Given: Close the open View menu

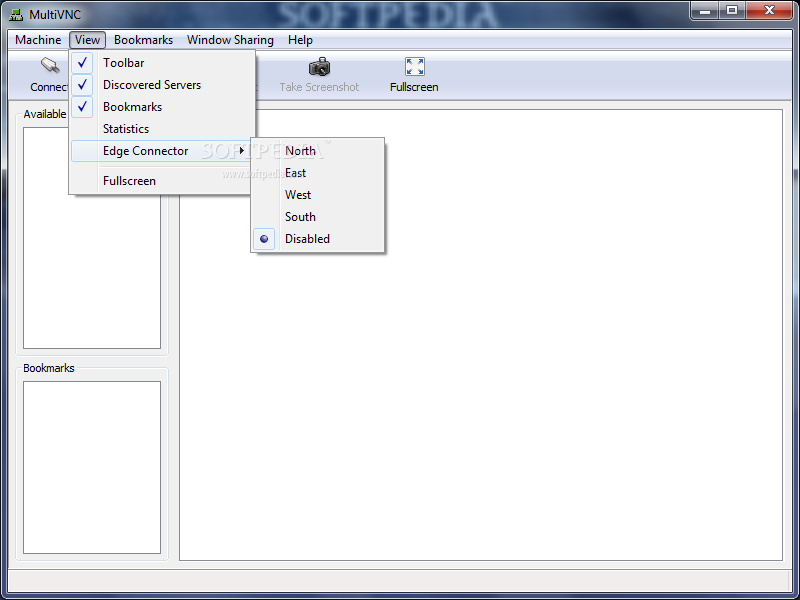Looking at the screenshot, I should (87, 40).
